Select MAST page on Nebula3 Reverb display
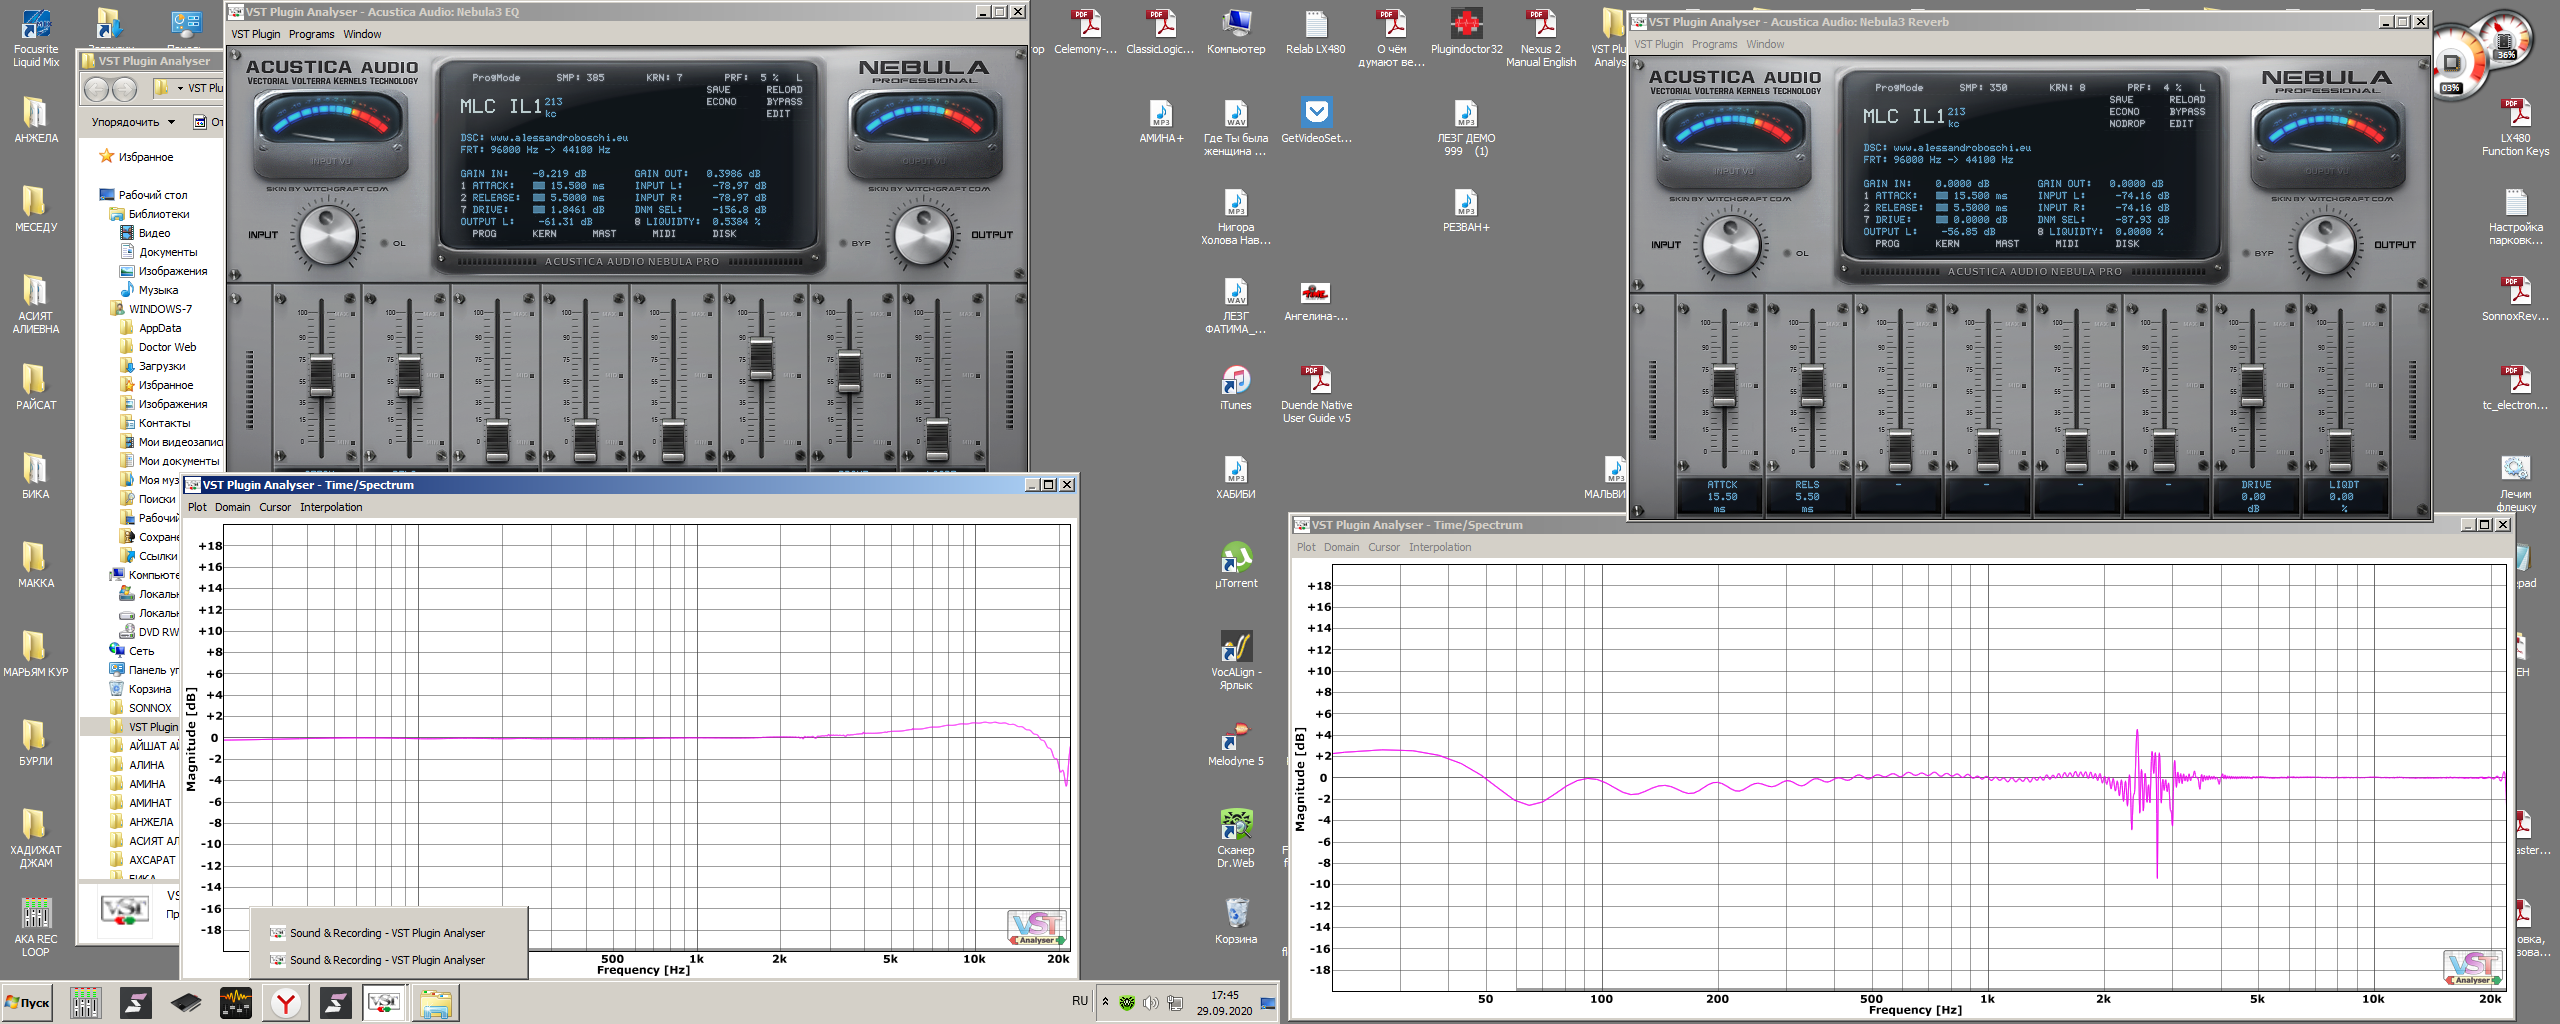This screenshot has height=1024, width=2560. pos(2007,244)
